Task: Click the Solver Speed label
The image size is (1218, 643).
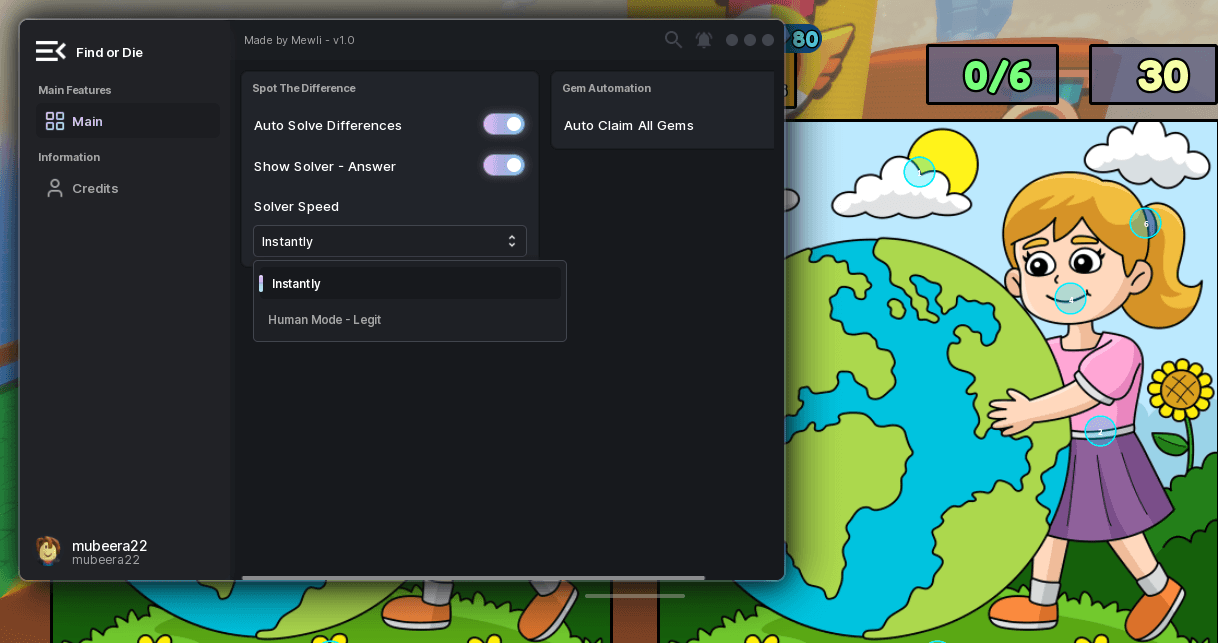Action: click(296, 206)
